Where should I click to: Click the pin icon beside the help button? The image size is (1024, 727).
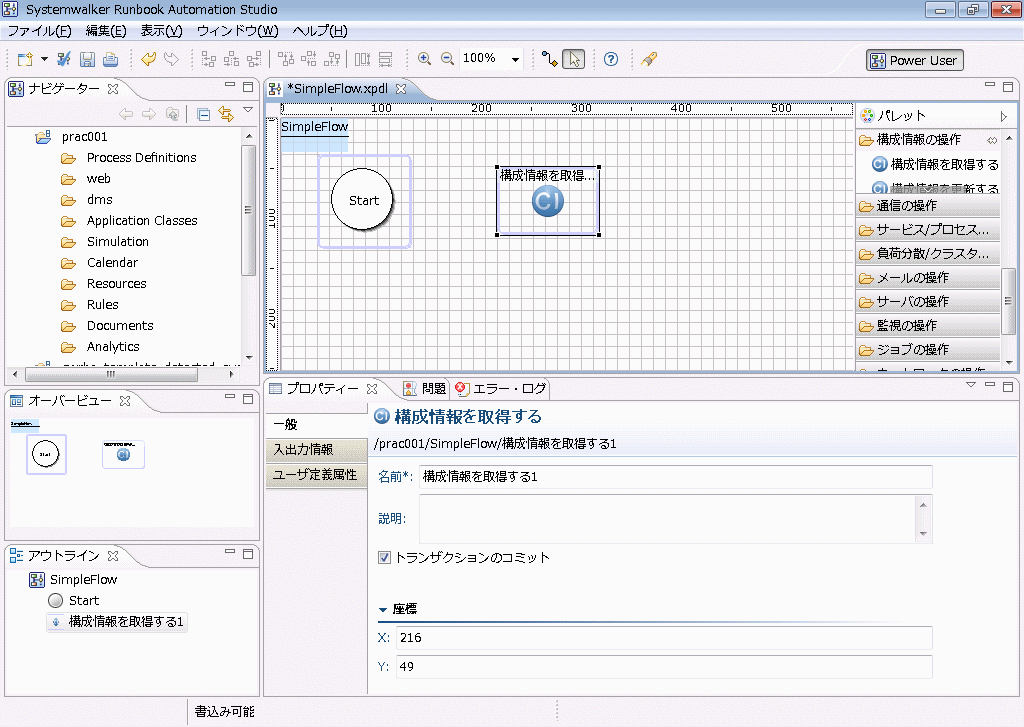tap(648, 59)
